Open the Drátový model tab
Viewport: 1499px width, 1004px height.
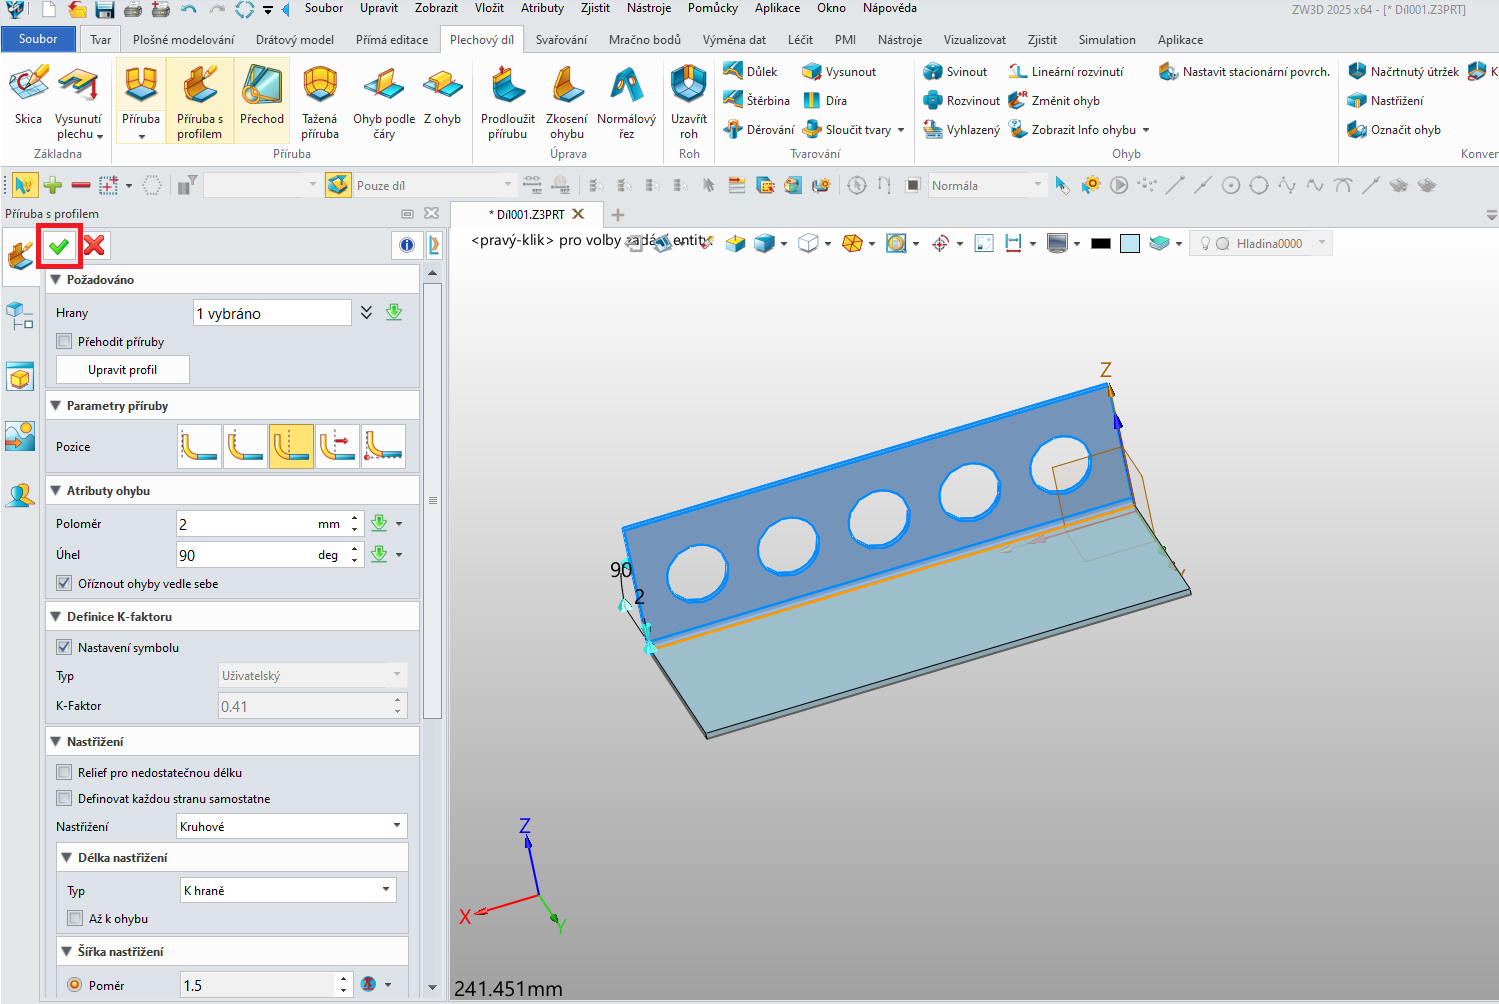[x=295, y=40]
